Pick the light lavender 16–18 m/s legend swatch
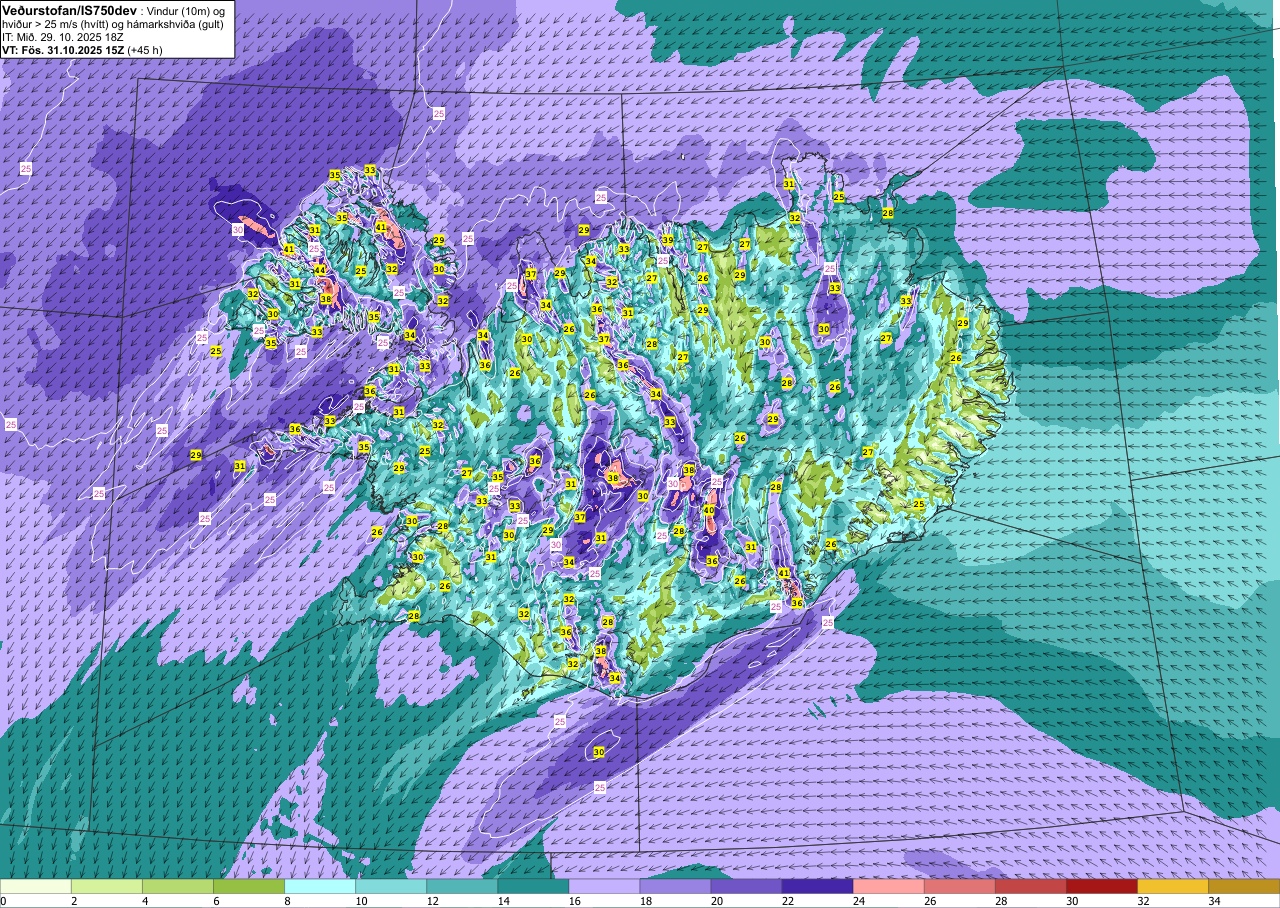Viewport: 1280px width, 908px height. point(604,886)
